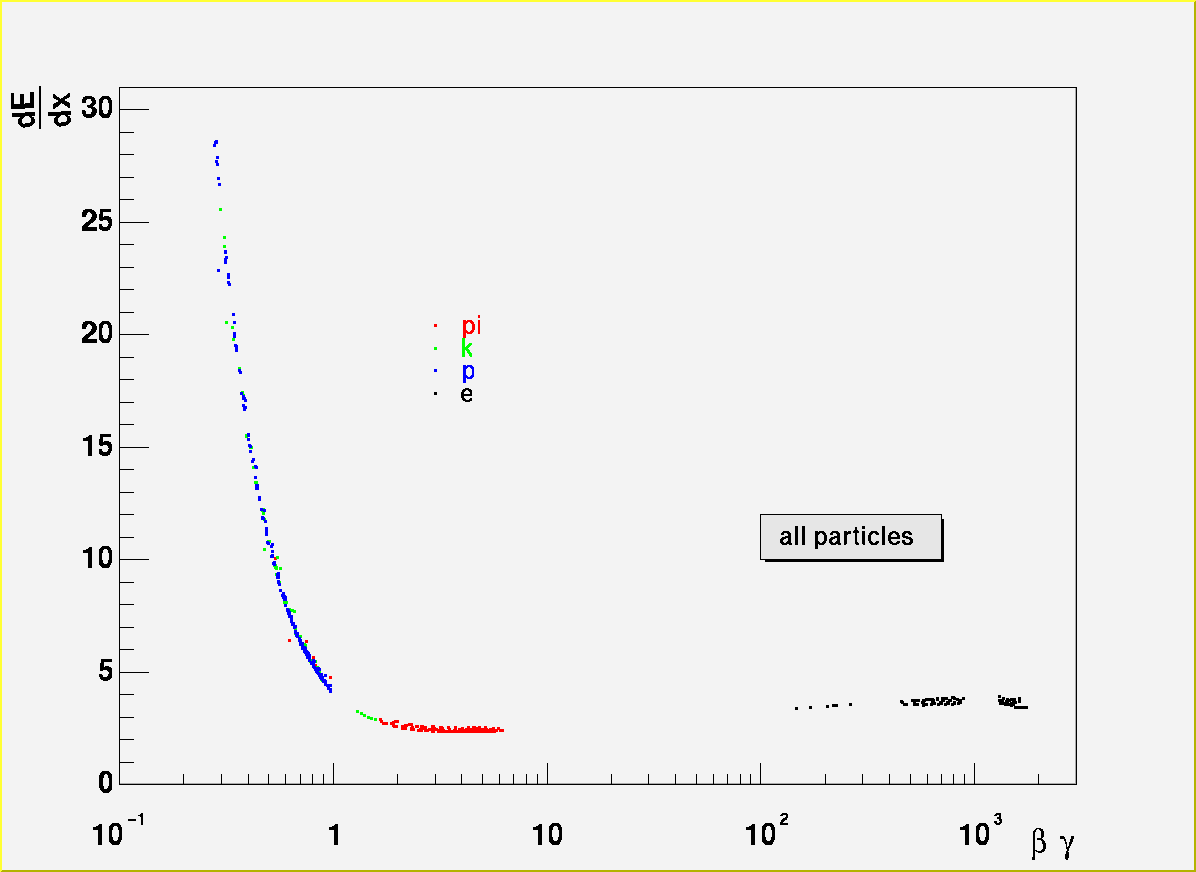Select the green "k" legend label

tap(466, 349)
